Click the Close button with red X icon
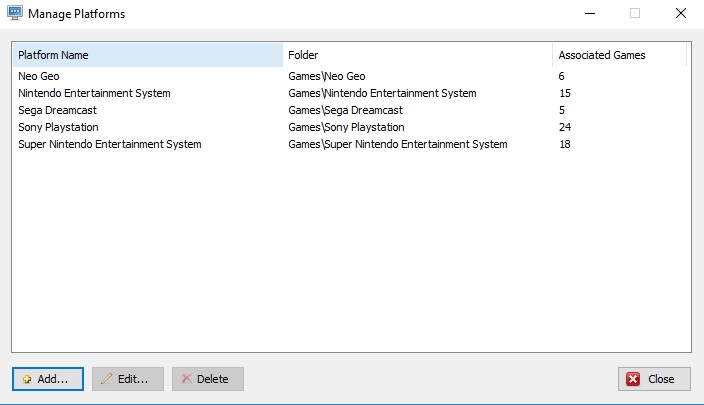This screenshot has width=704, height=405. click(654, 379)
